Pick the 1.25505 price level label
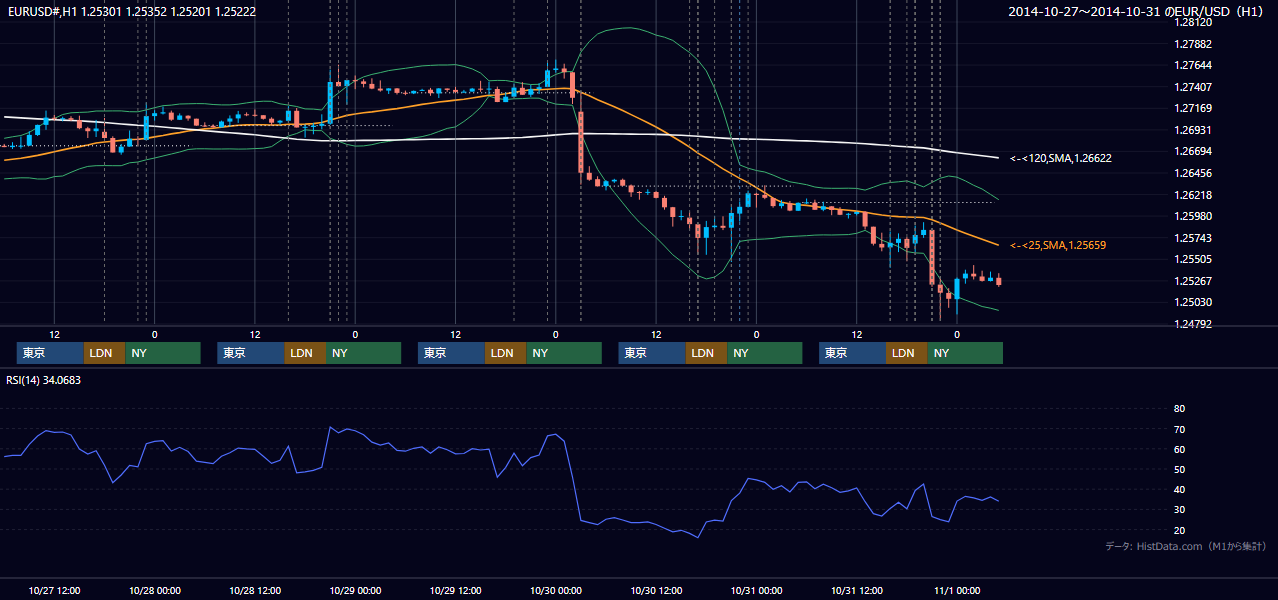Image resolution: width=1278 pixels, height=600 pixels. 1193,259
